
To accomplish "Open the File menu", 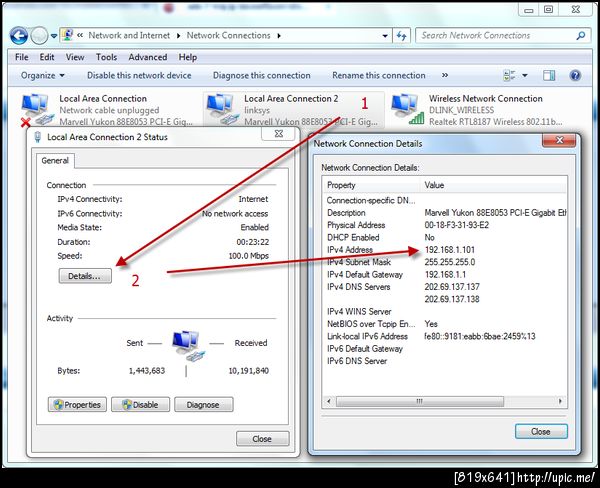I will pyautogui.click(x=21, y=57).
